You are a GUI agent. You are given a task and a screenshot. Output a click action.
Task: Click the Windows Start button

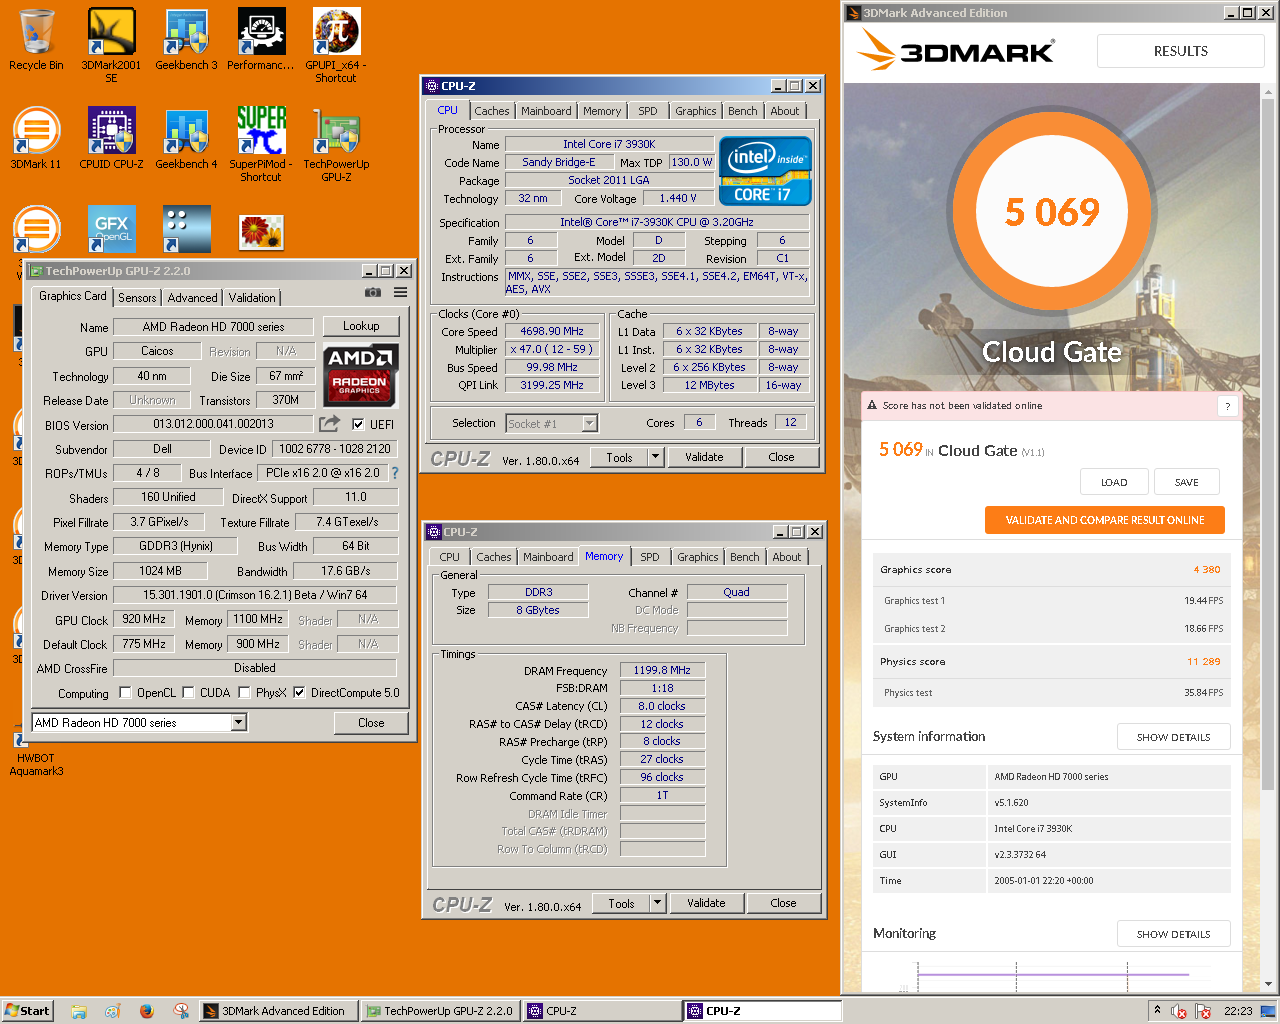(27, 1011)
